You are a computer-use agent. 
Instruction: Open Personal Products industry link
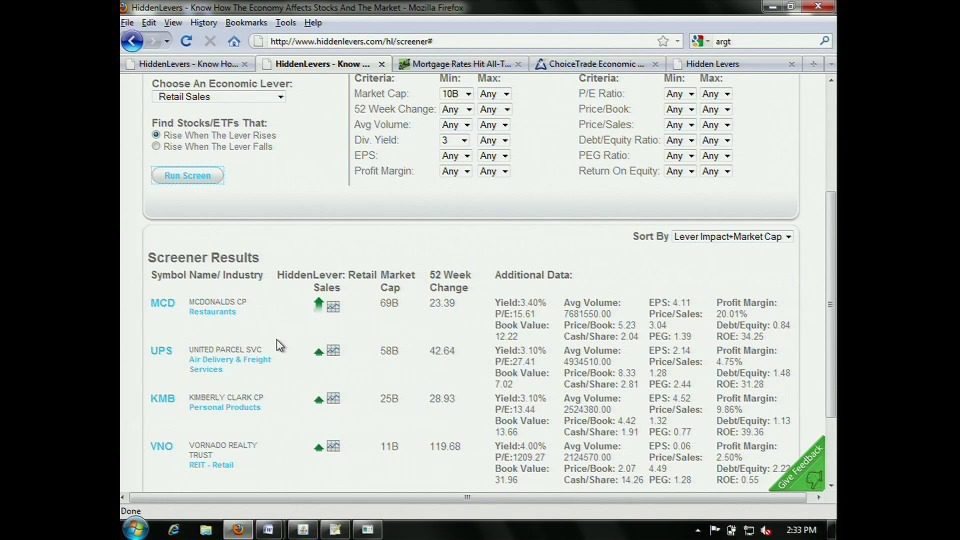pyautogui.click(x=225, y=407)
